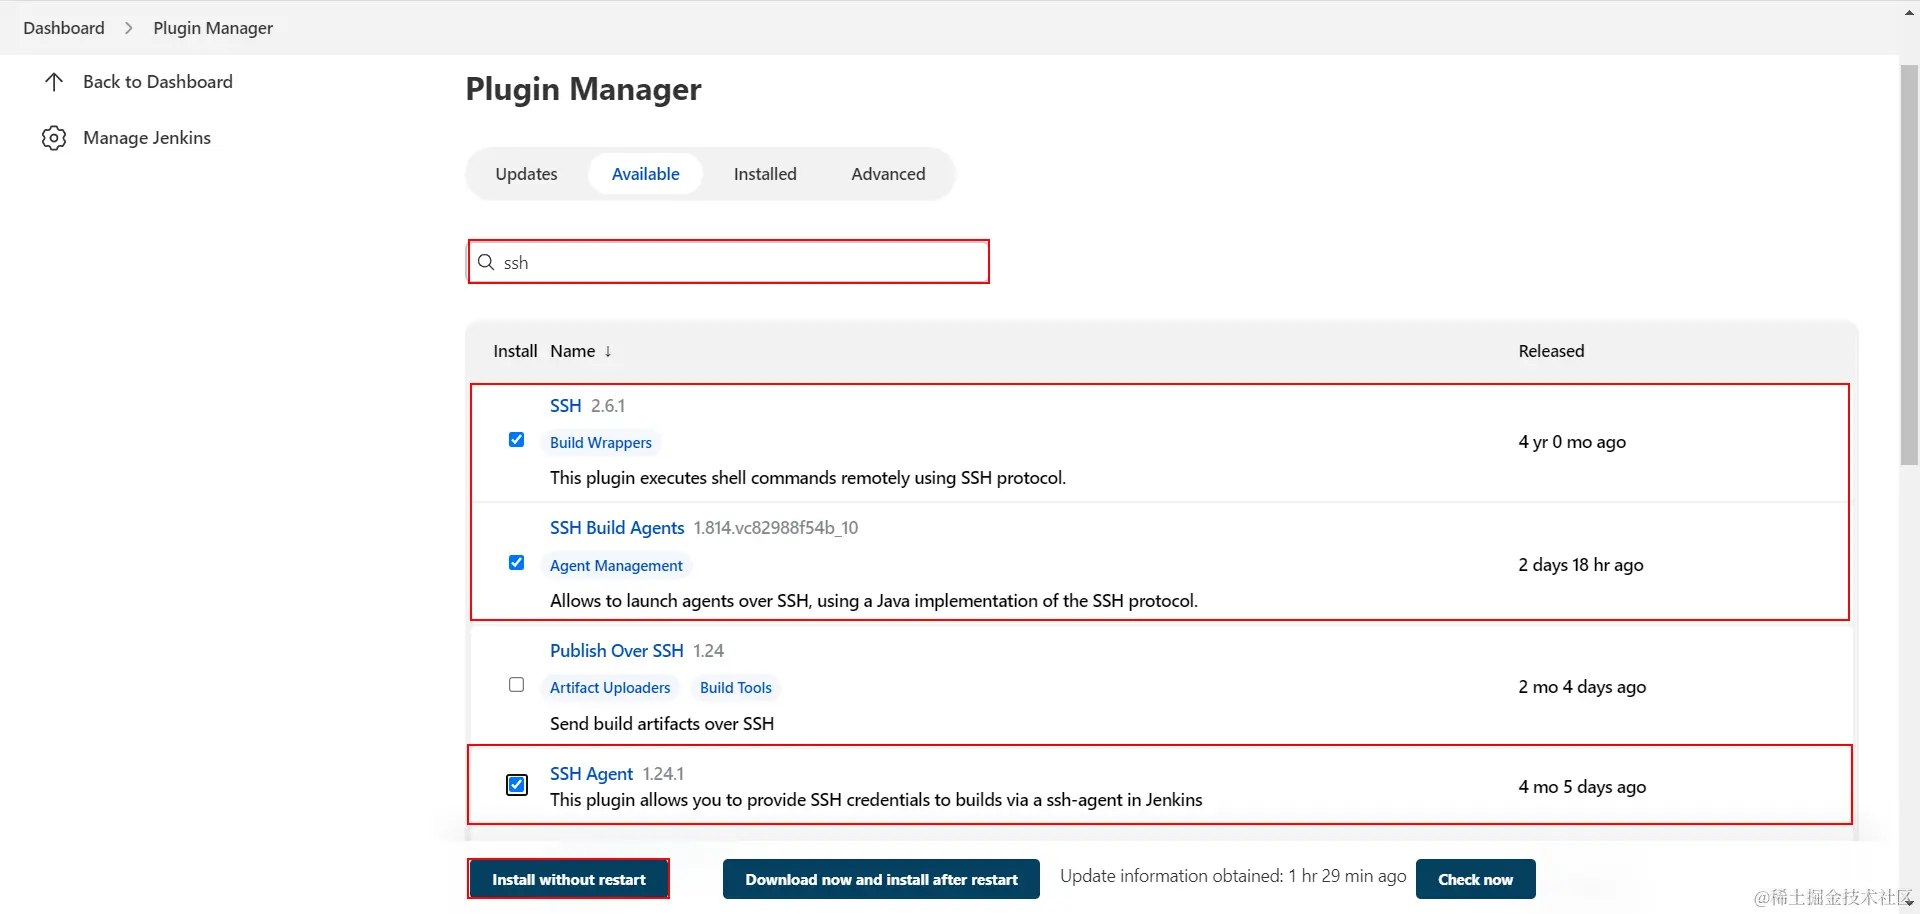1920x914 pixels.
Task: Click Download now and install after restart
Action: [881, 880]
